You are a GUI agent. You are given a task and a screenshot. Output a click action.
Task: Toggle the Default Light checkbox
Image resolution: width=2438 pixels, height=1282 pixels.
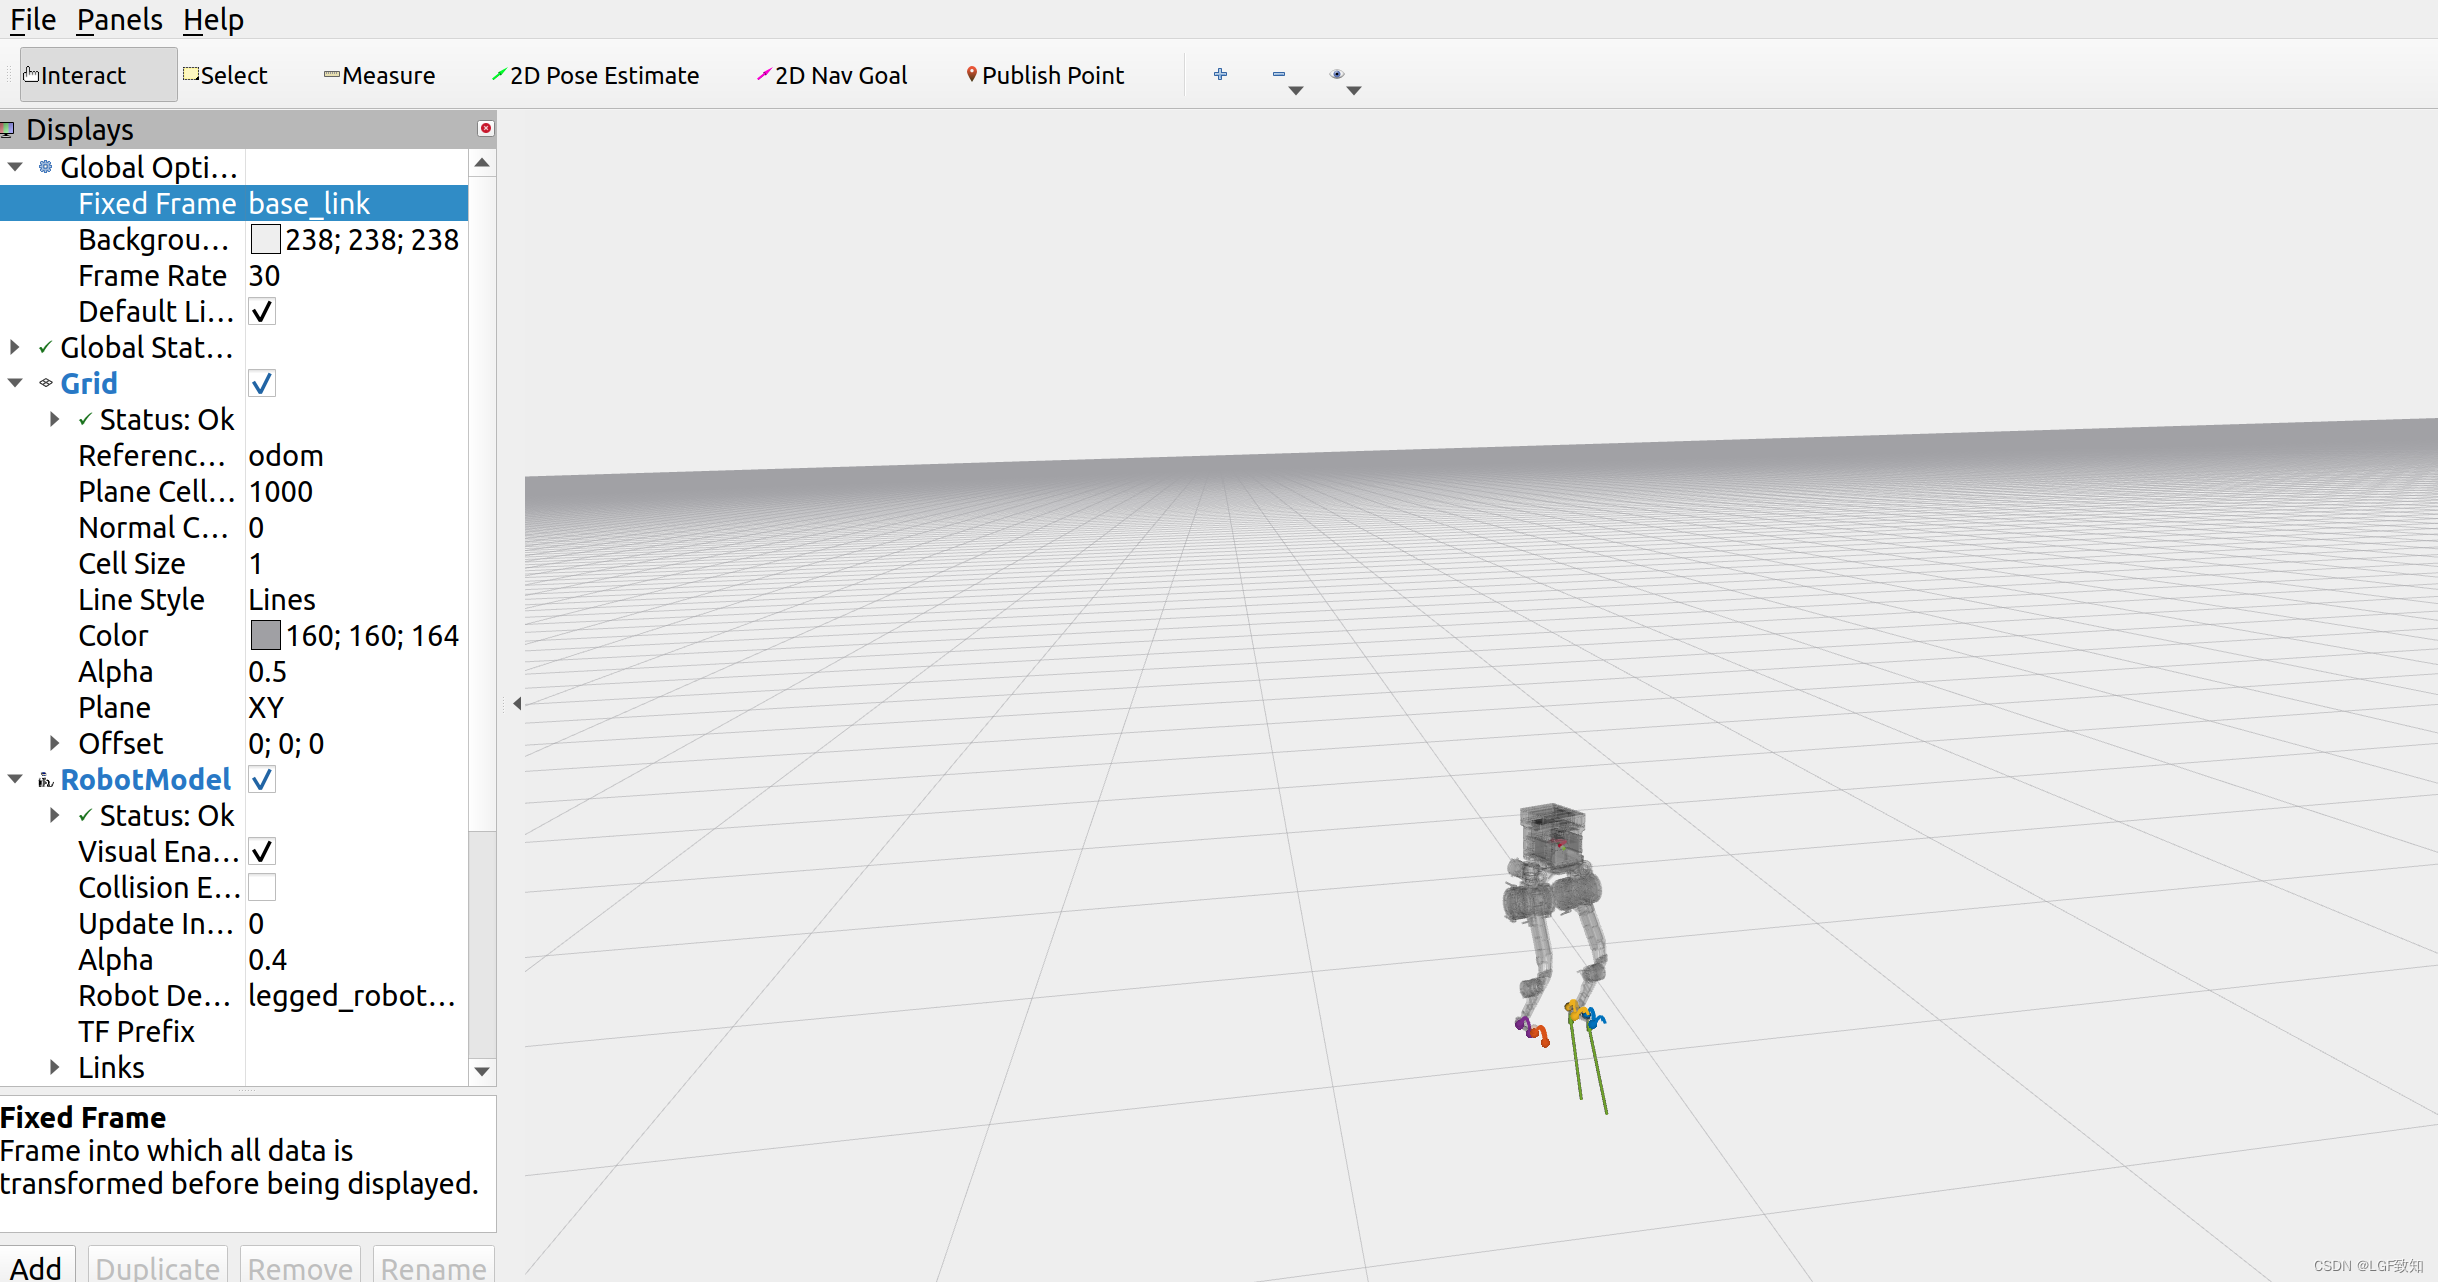[262, 312]
